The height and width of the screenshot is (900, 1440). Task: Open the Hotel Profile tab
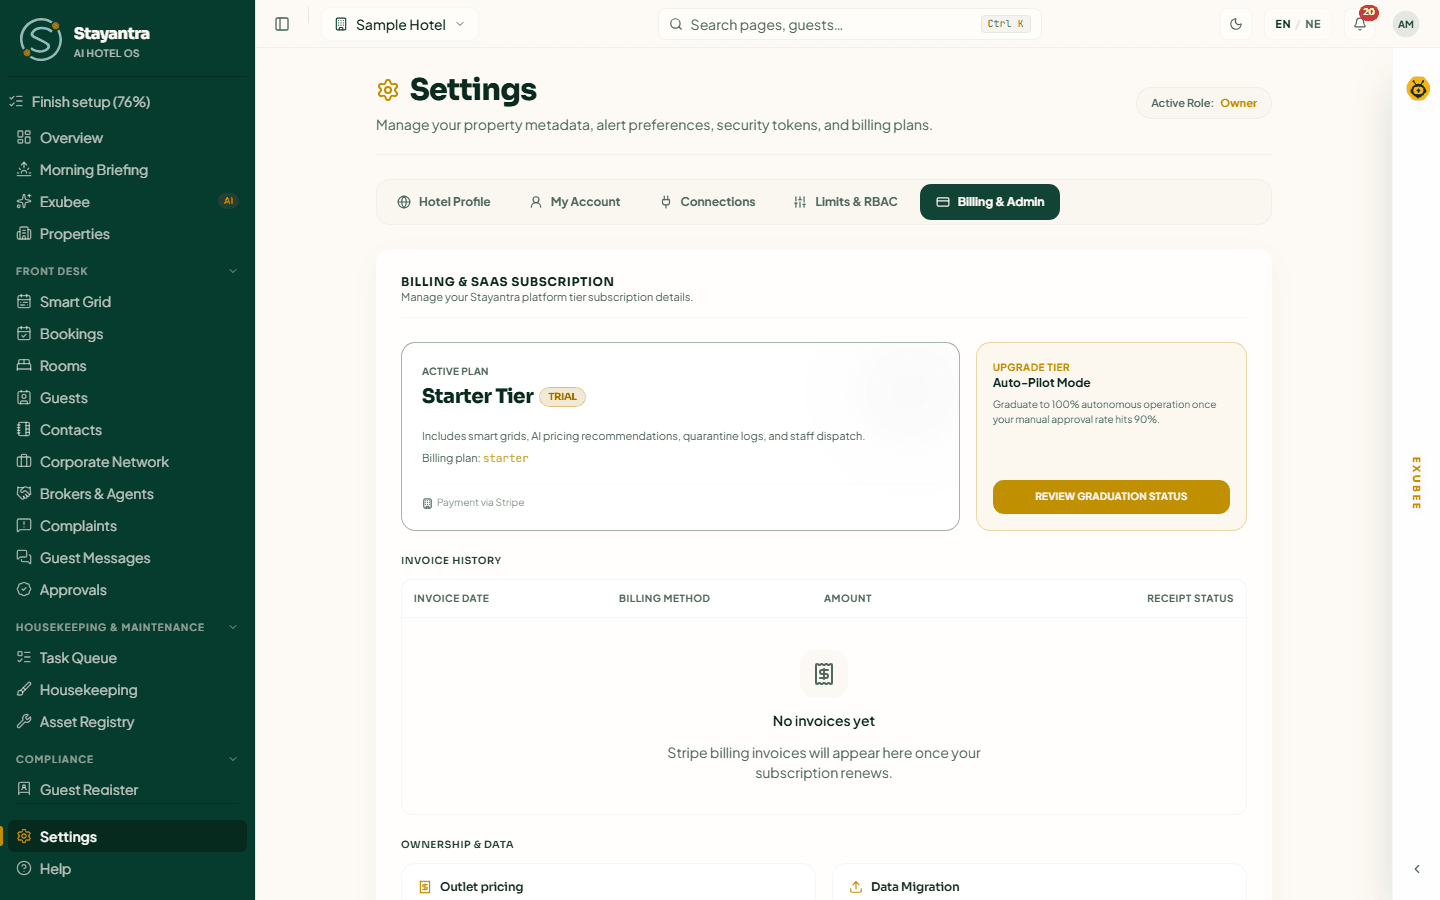[x=444, y=202]
